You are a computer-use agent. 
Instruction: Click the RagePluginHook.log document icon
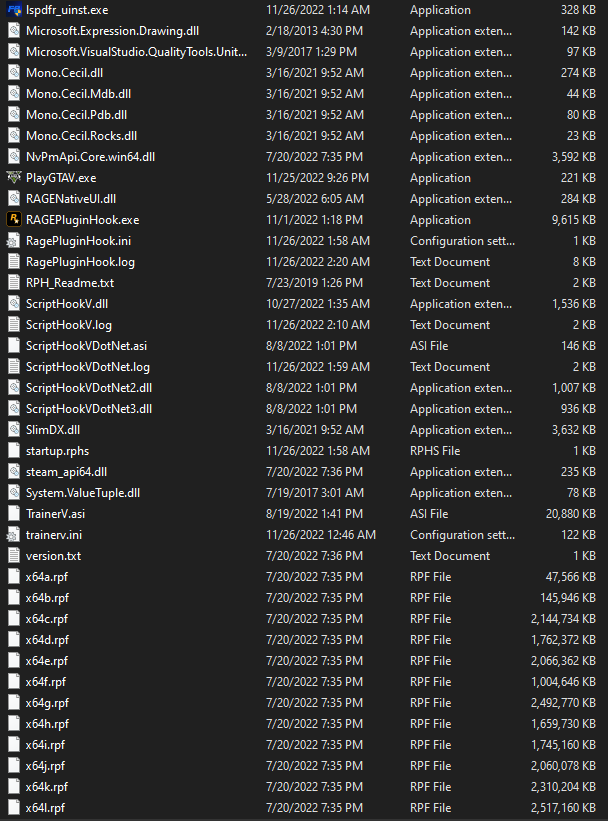(x=14, y=262)
